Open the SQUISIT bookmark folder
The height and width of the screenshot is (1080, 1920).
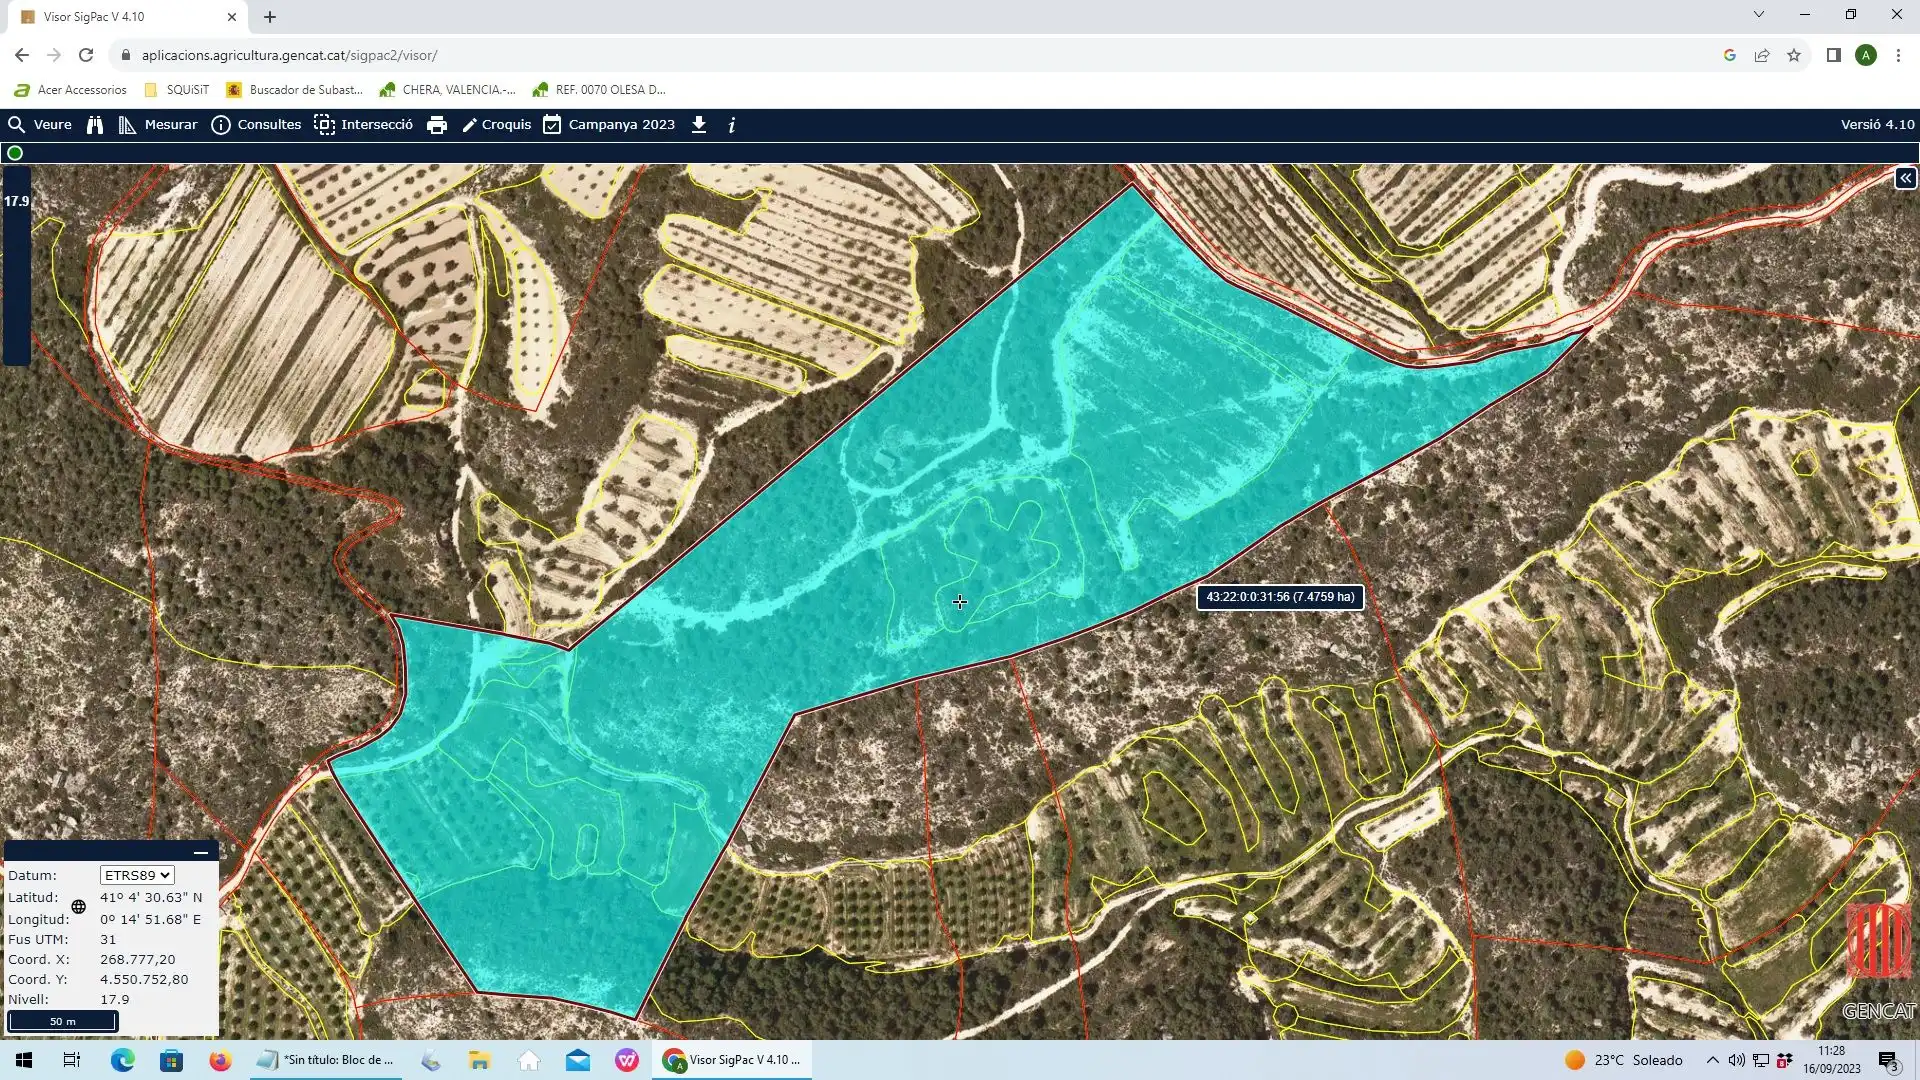(177, 90)
